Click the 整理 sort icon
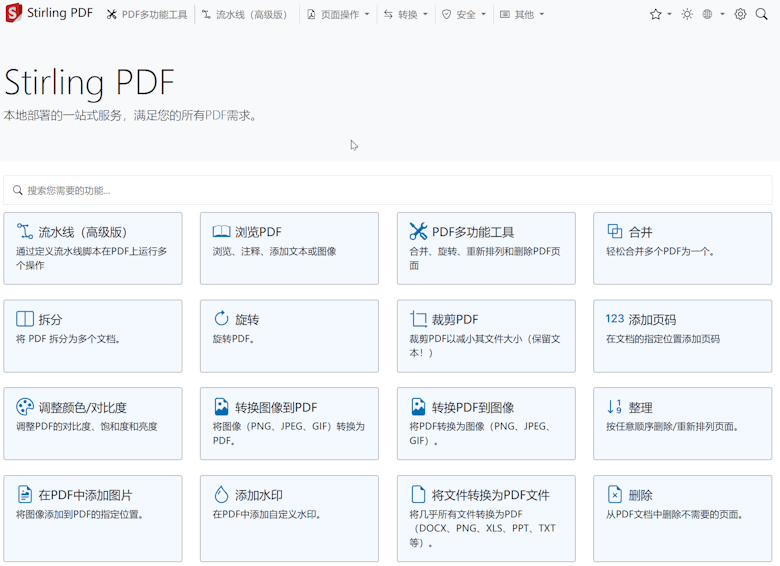This screenshot has width=780, height=566. tap(615, 407)
